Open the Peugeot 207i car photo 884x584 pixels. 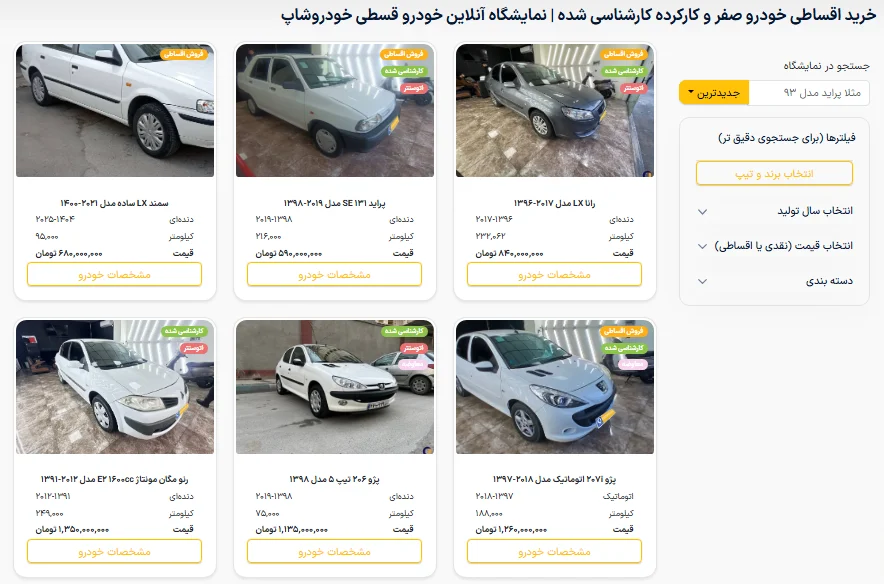pyautogui.click(x=555, y=387)
